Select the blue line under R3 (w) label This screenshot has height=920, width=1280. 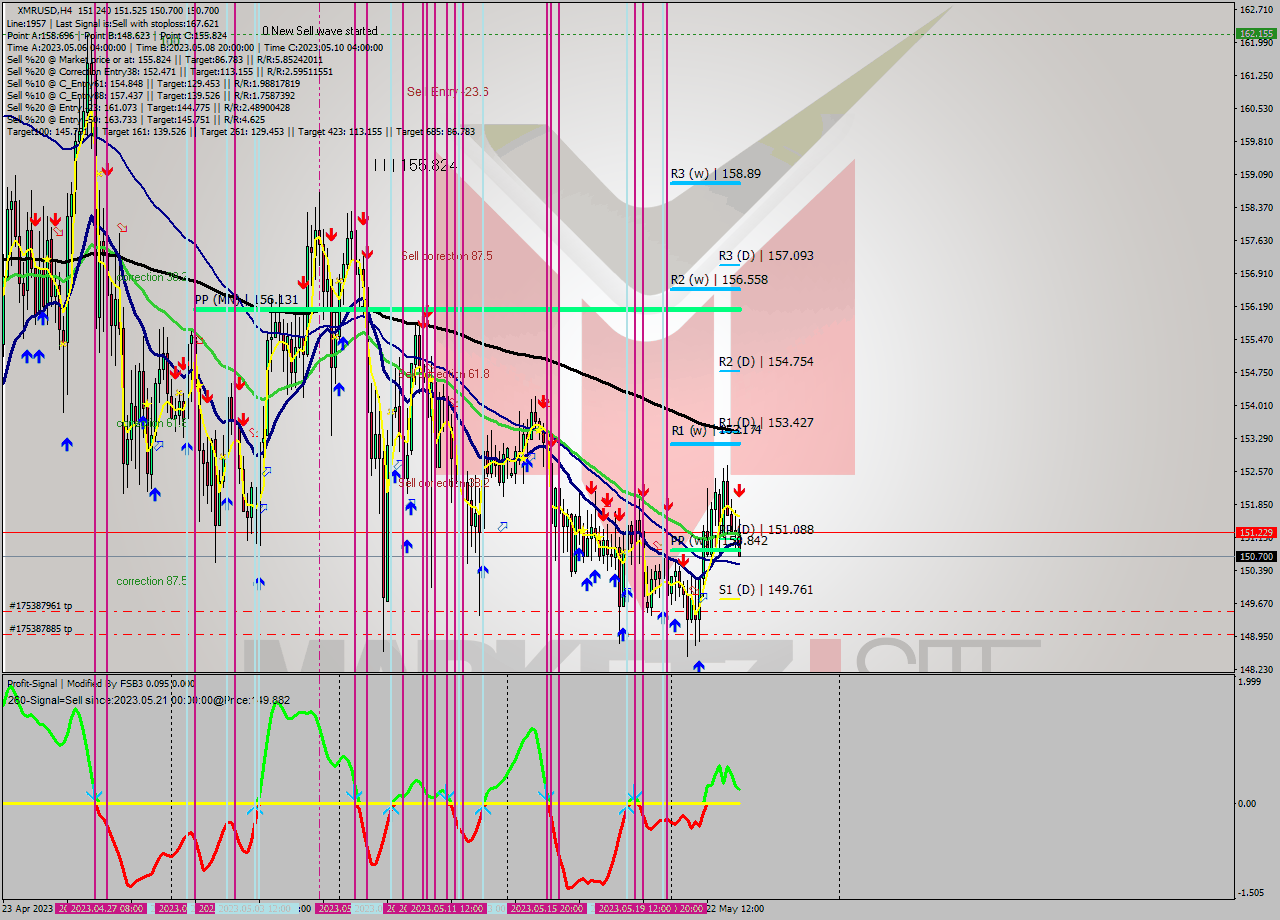tap(705, 183)
